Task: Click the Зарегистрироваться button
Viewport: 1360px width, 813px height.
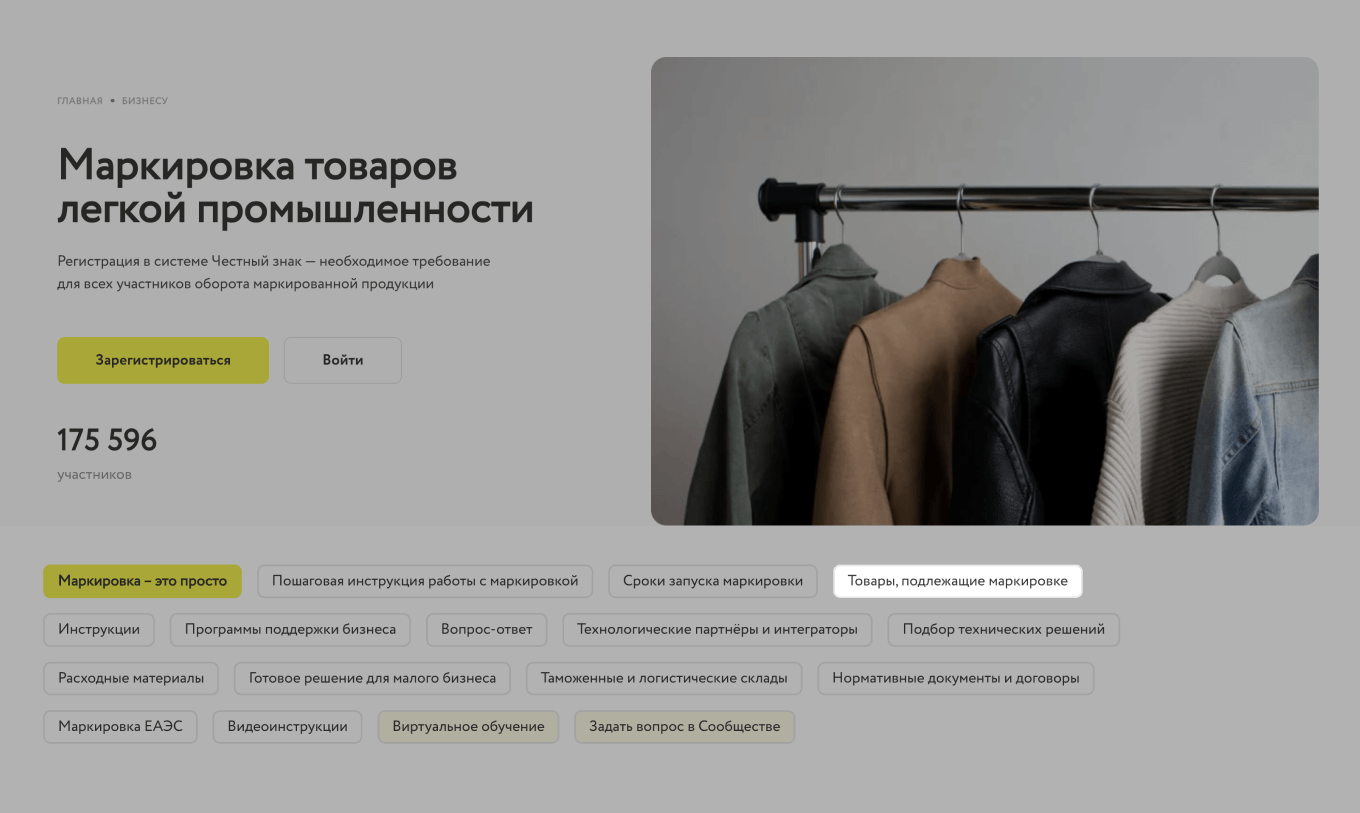Action: point(163,360)
